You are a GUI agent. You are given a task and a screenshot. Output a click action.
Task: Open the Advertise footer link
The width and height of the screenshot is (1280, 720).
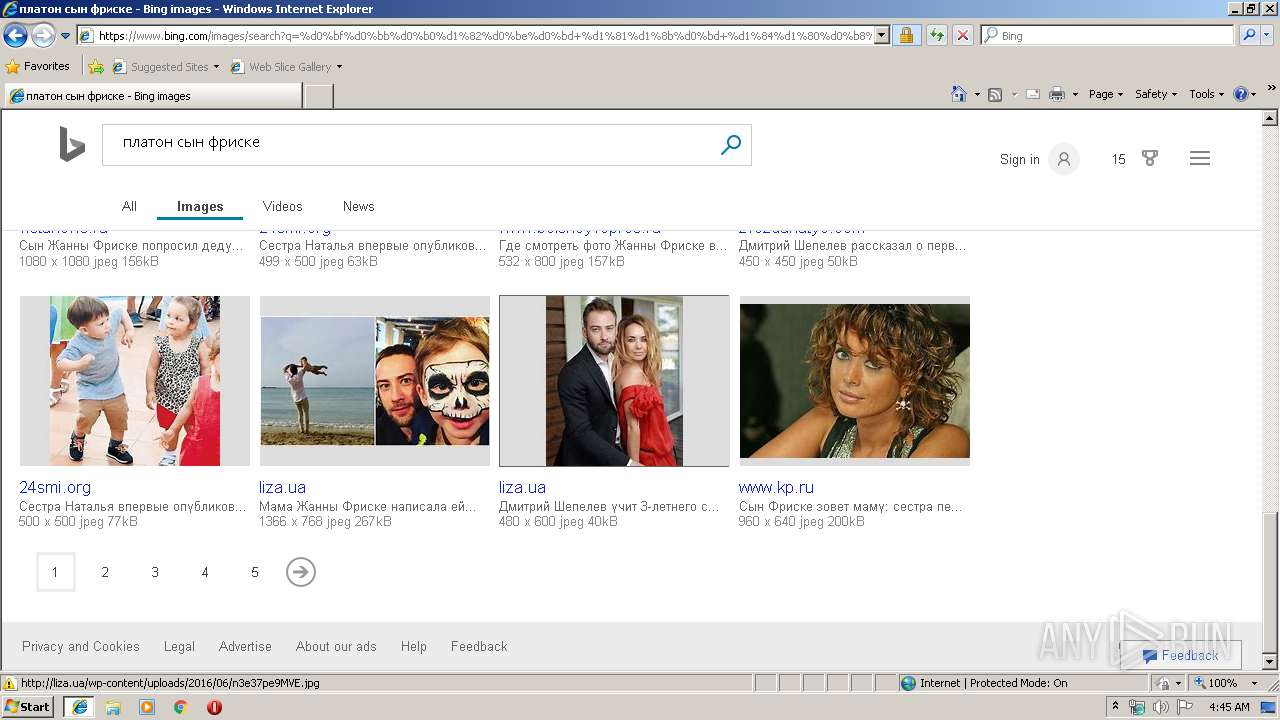245,647
